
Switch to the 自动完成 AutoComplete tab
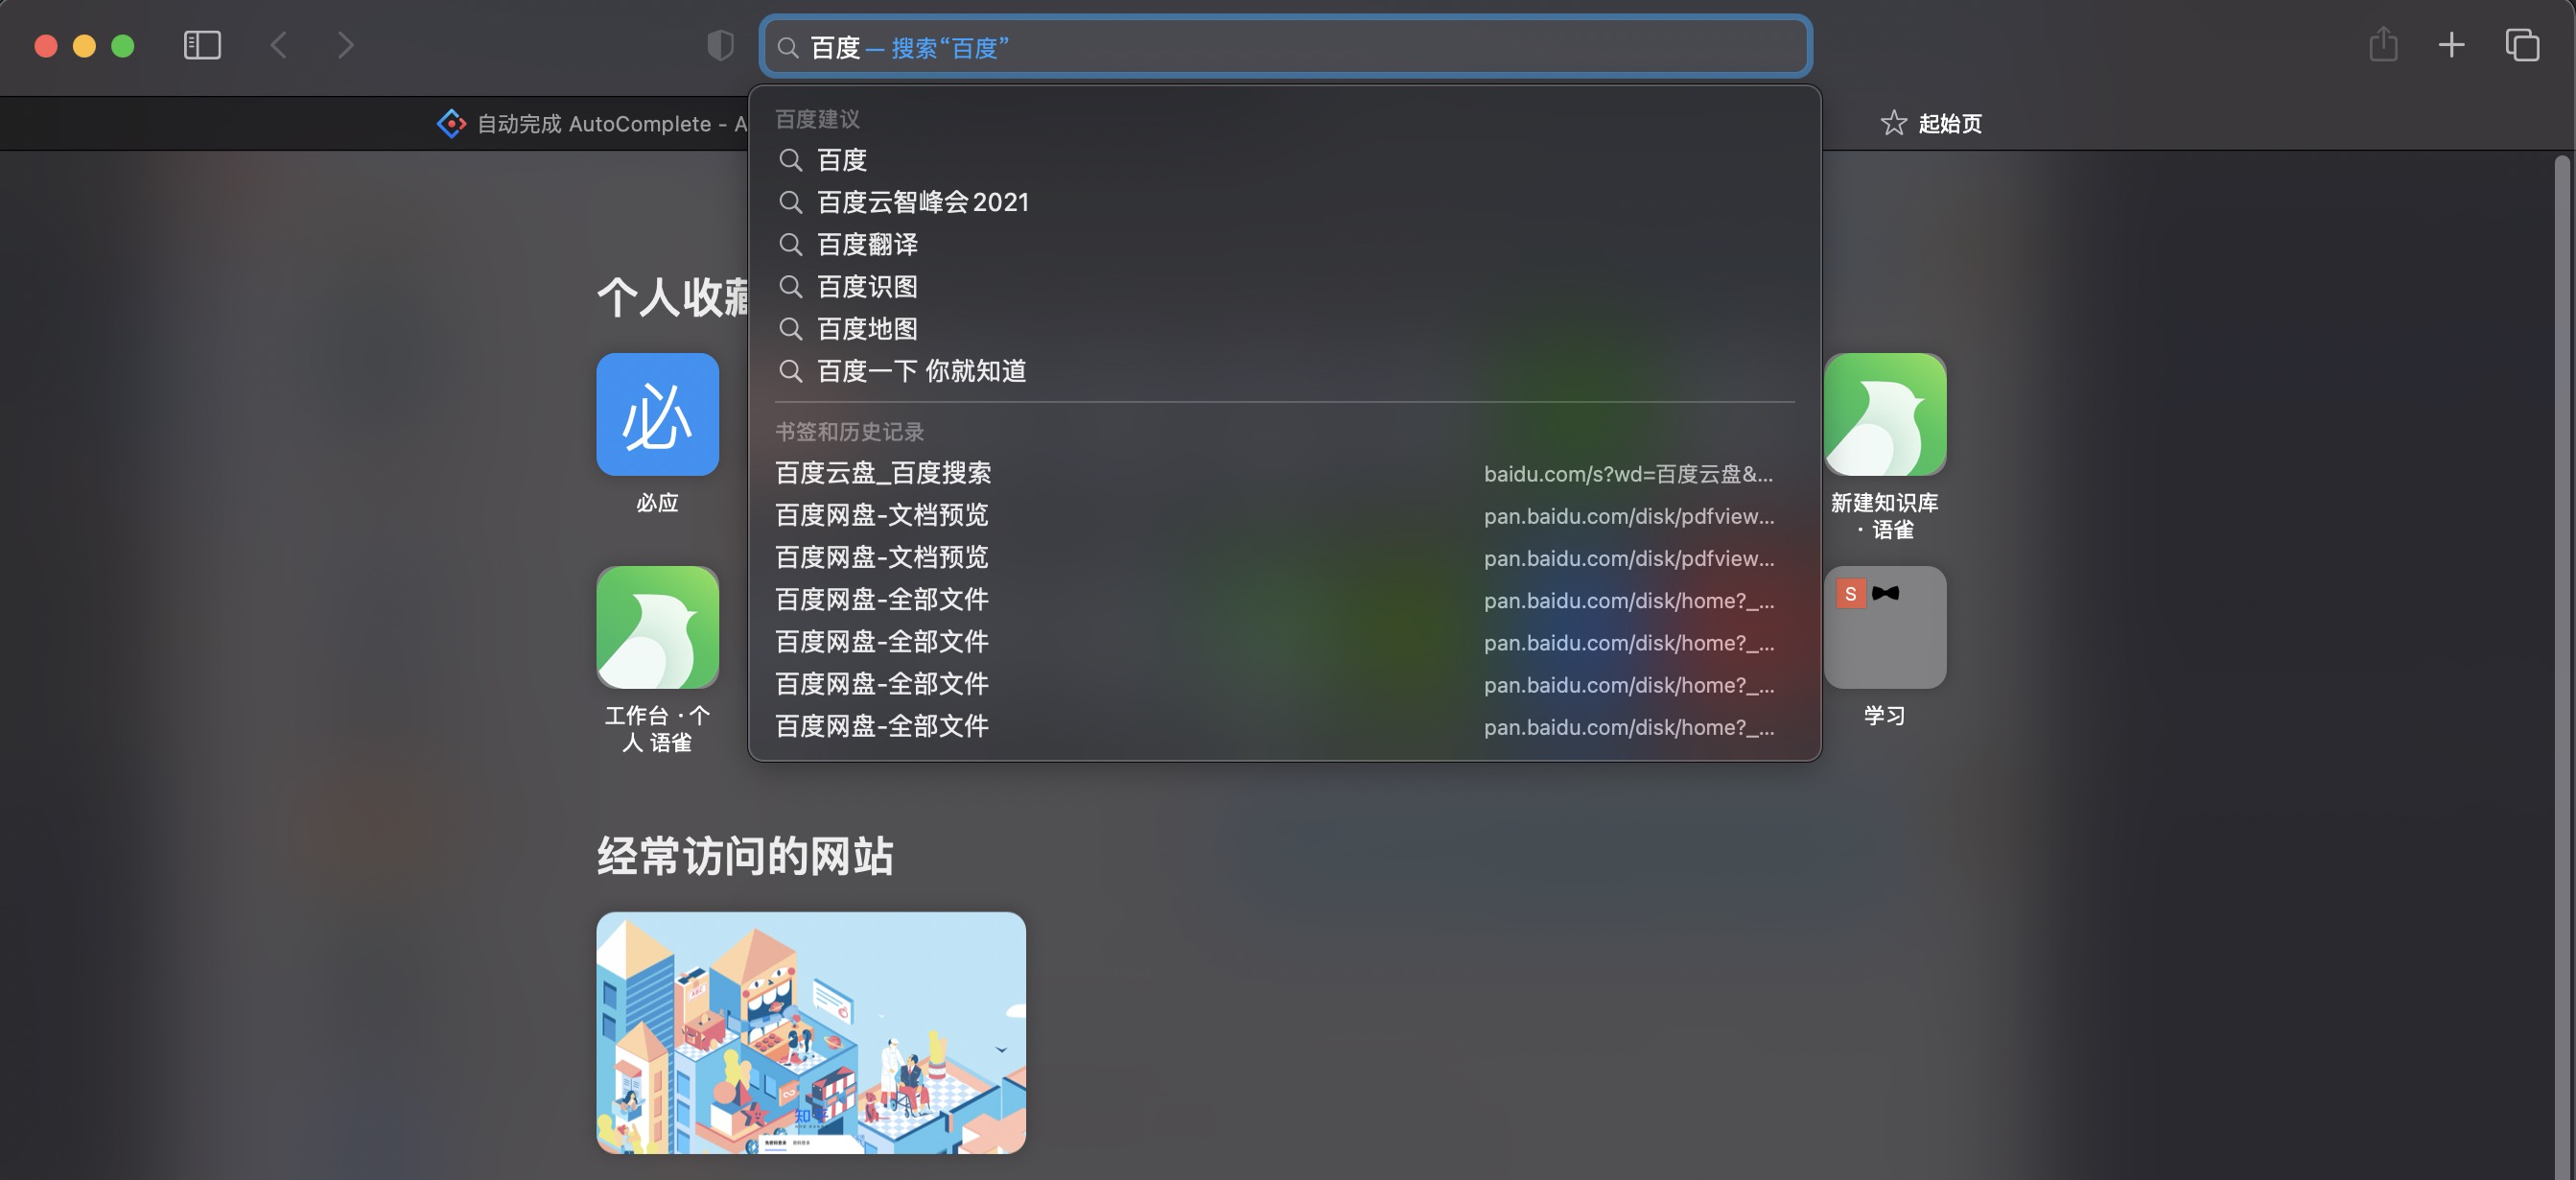tap(594, 124)
